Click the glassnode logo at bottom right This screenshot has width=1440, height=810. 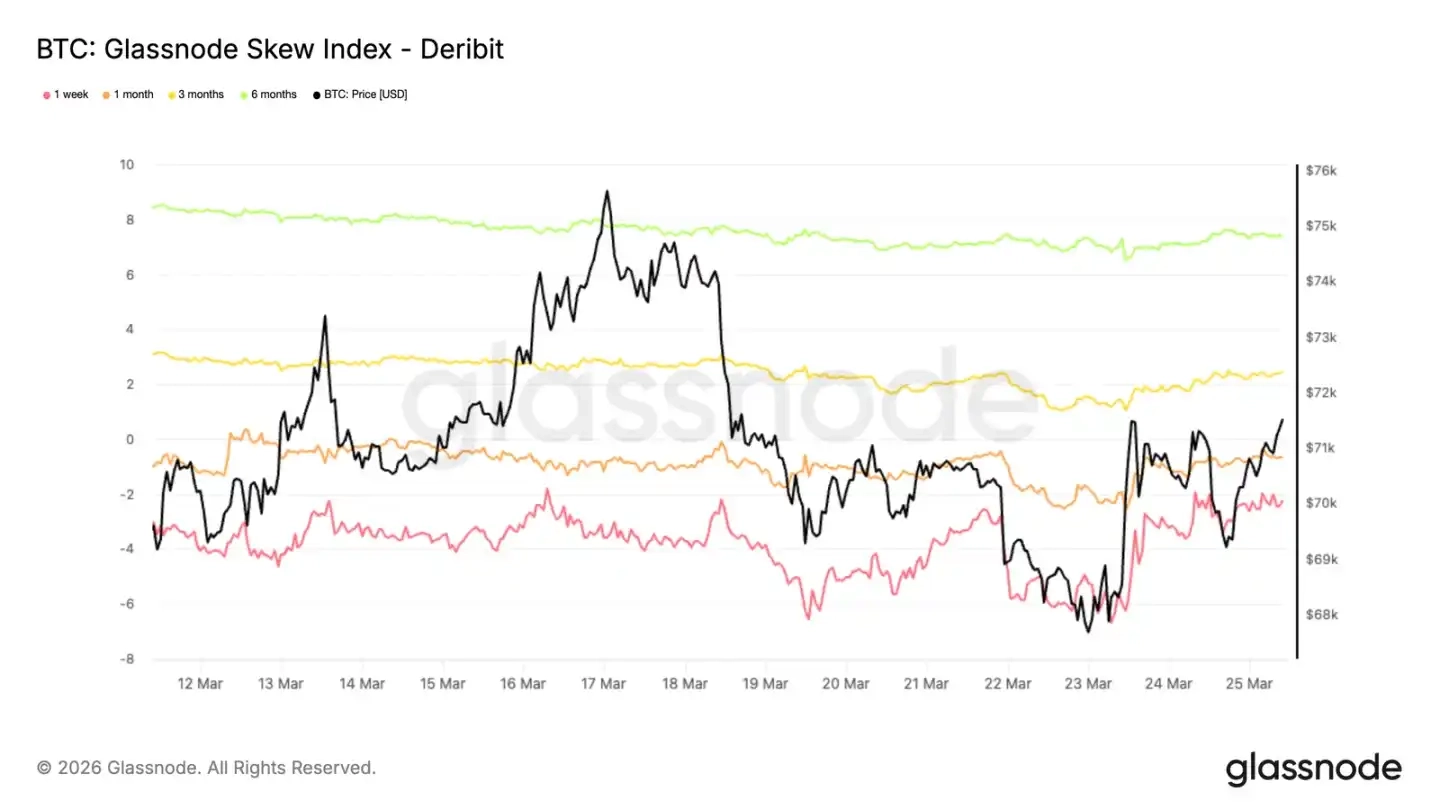1313,768
